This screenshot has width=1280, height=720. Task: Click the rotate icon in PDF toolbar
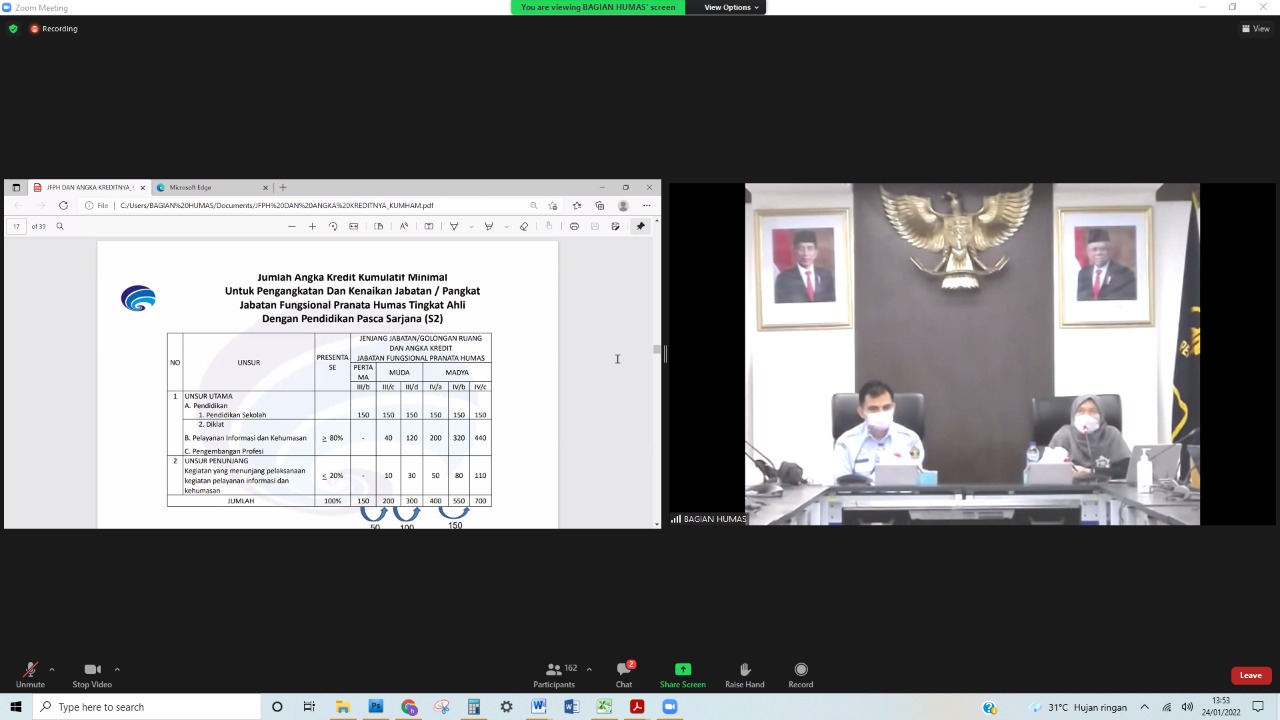333,227
